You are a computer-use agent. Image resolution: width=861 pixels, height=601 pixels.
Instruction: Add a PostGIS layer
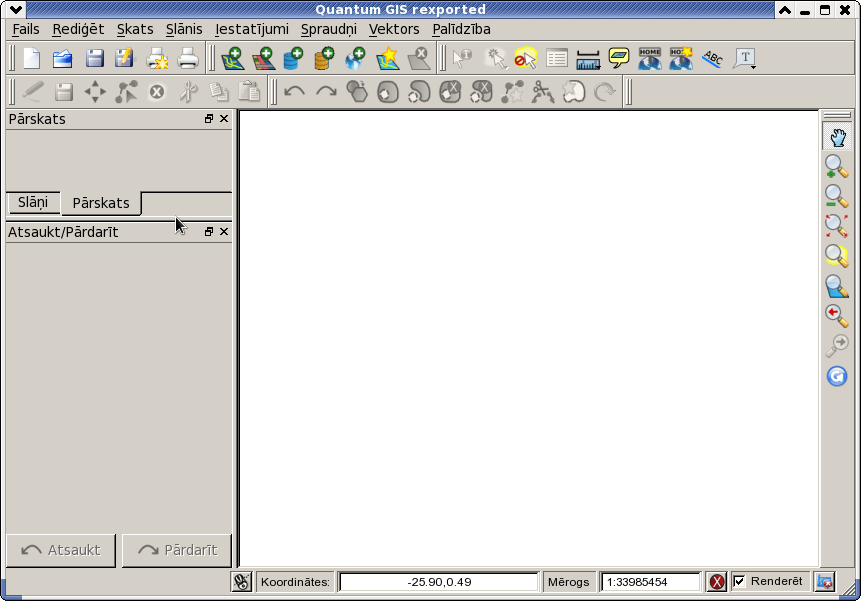[294, 58]
